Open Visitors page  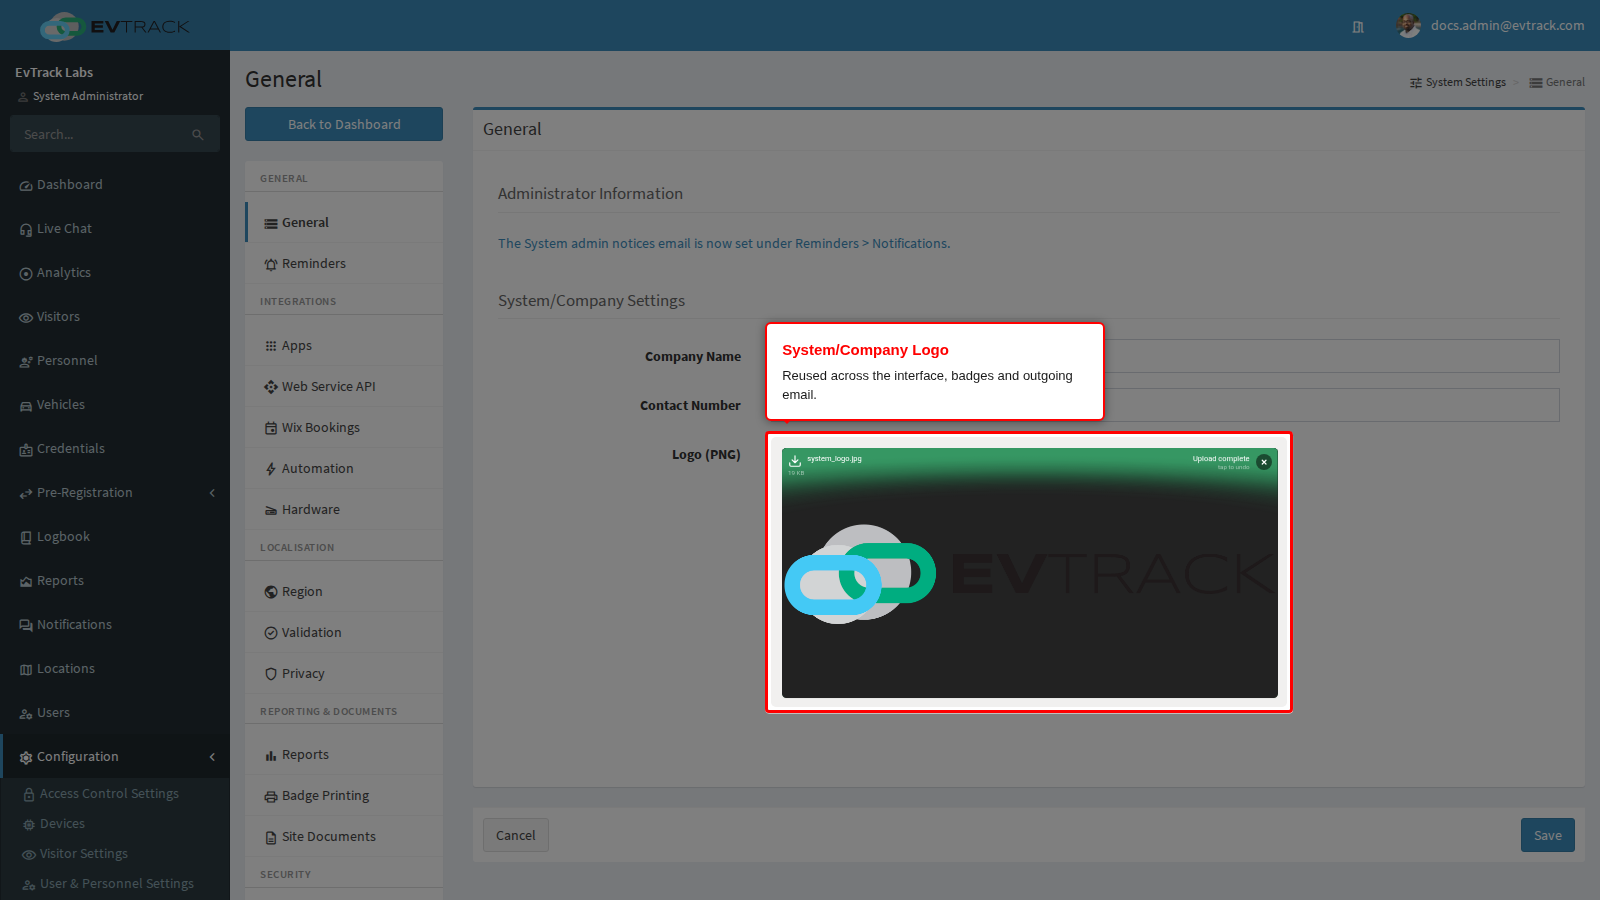click(x=115, y=317)
